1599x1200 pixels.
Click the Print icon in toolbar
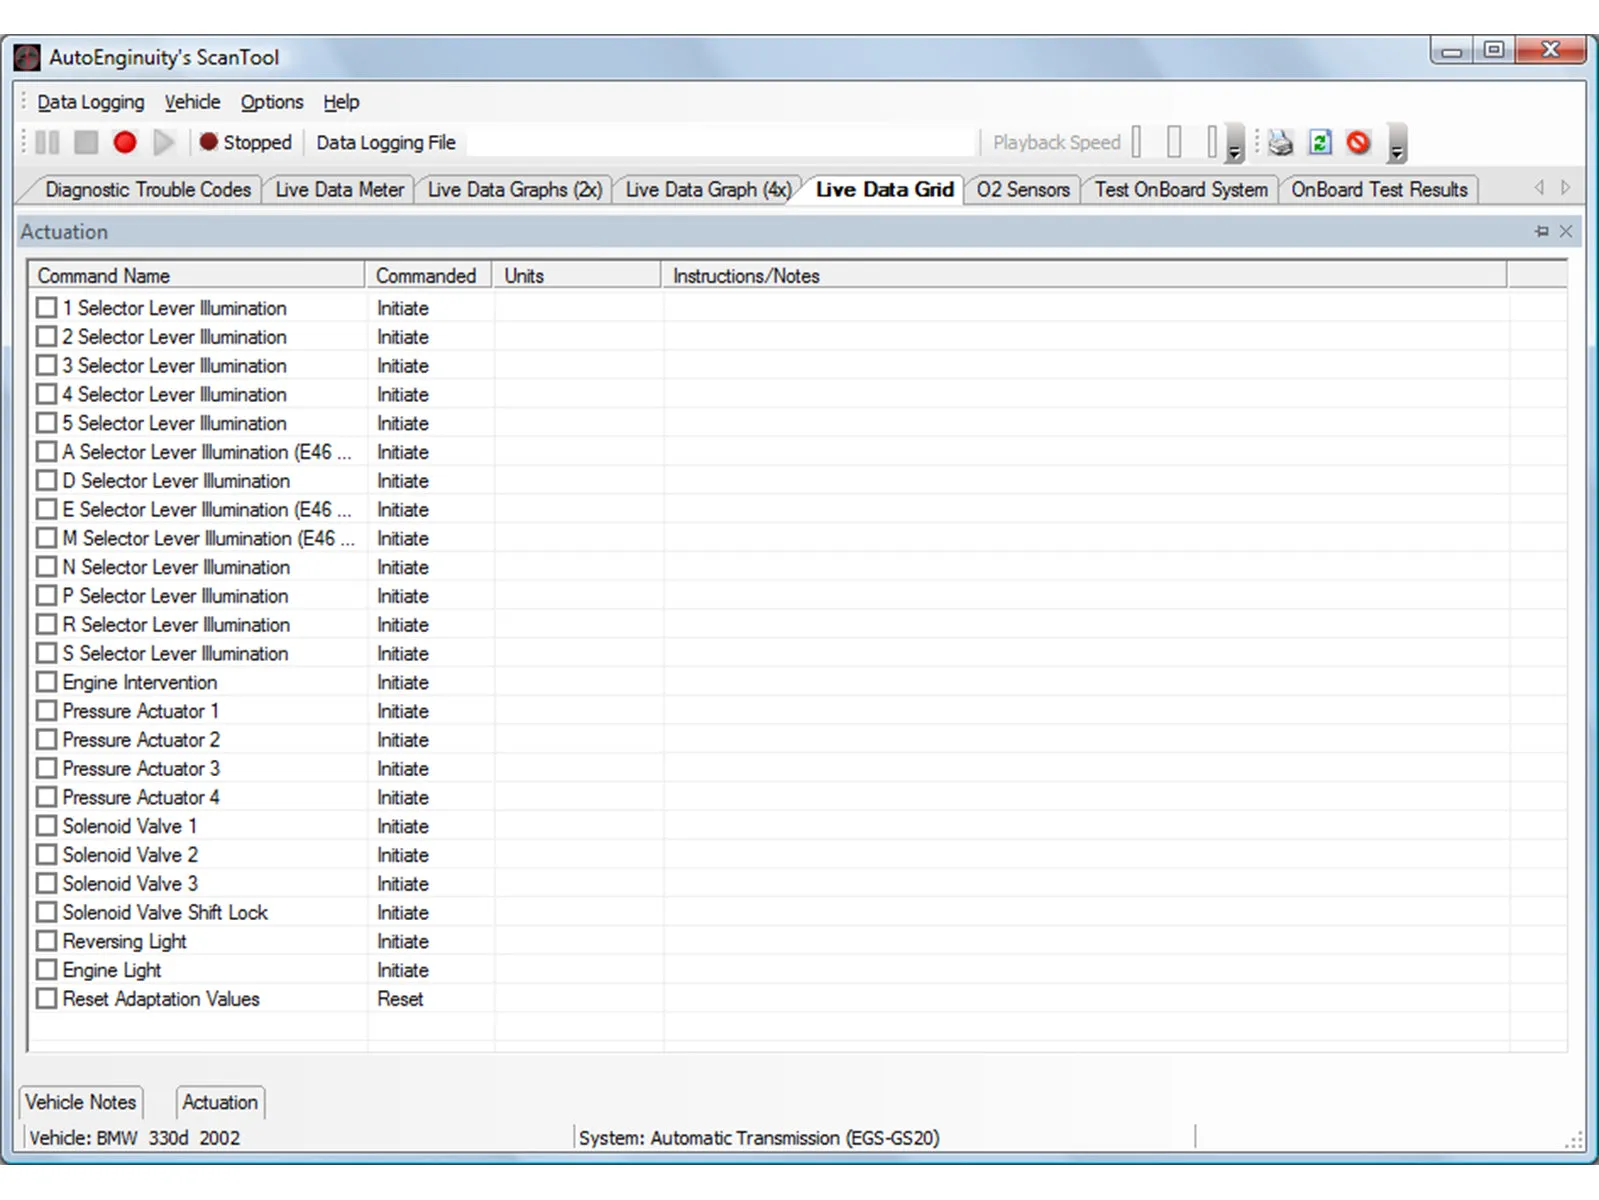click(x=1280, y=143)
